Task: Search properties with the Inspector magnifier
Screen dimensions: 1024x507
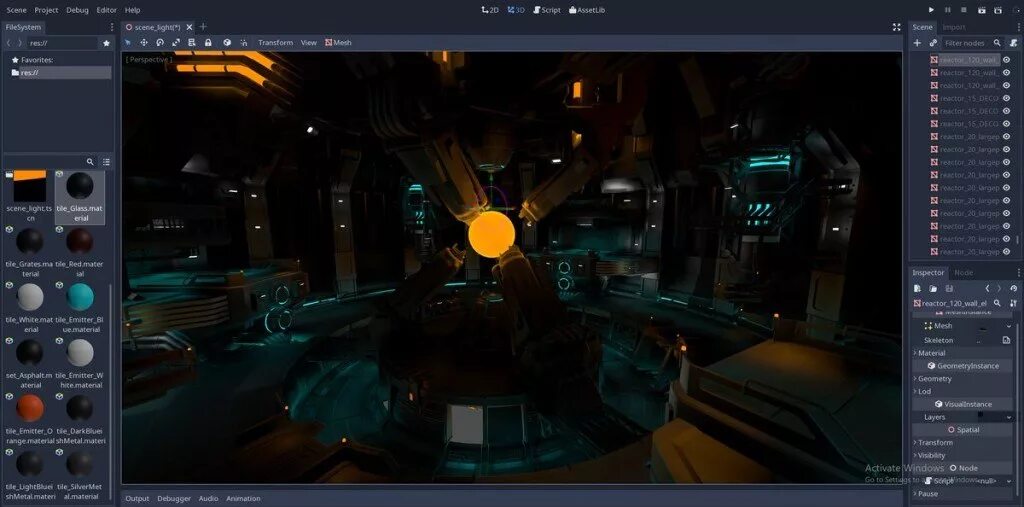Action: pyautogui.click(x=997, y=303)
